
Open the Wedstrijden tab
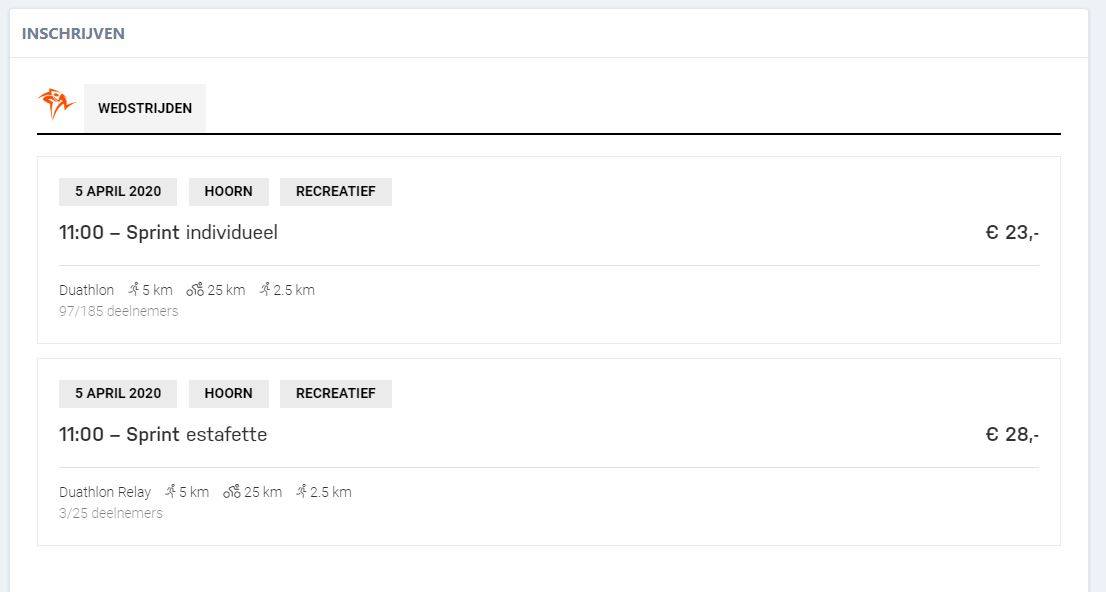145,108
